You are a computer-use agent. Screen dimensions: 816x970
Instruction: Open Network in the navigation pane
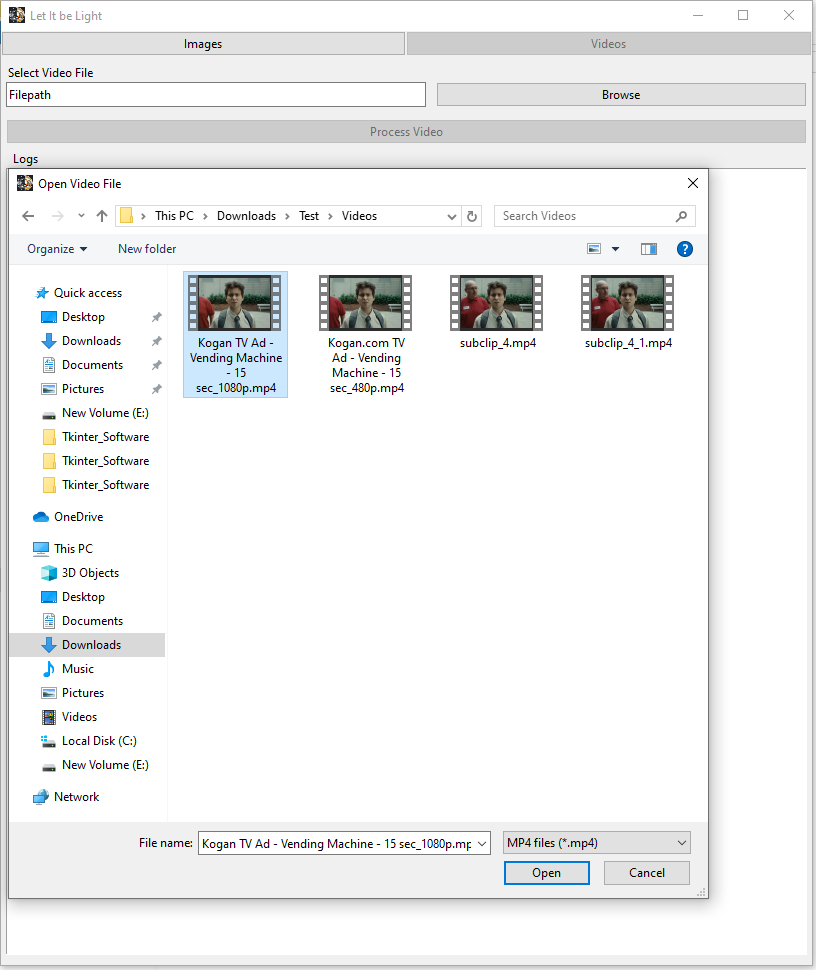[76, 797]
